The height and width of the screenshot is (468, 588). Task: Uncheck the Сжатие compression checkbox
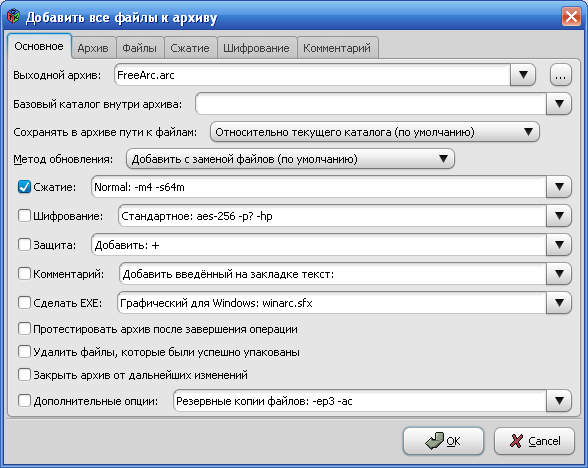tap(24, 187)
